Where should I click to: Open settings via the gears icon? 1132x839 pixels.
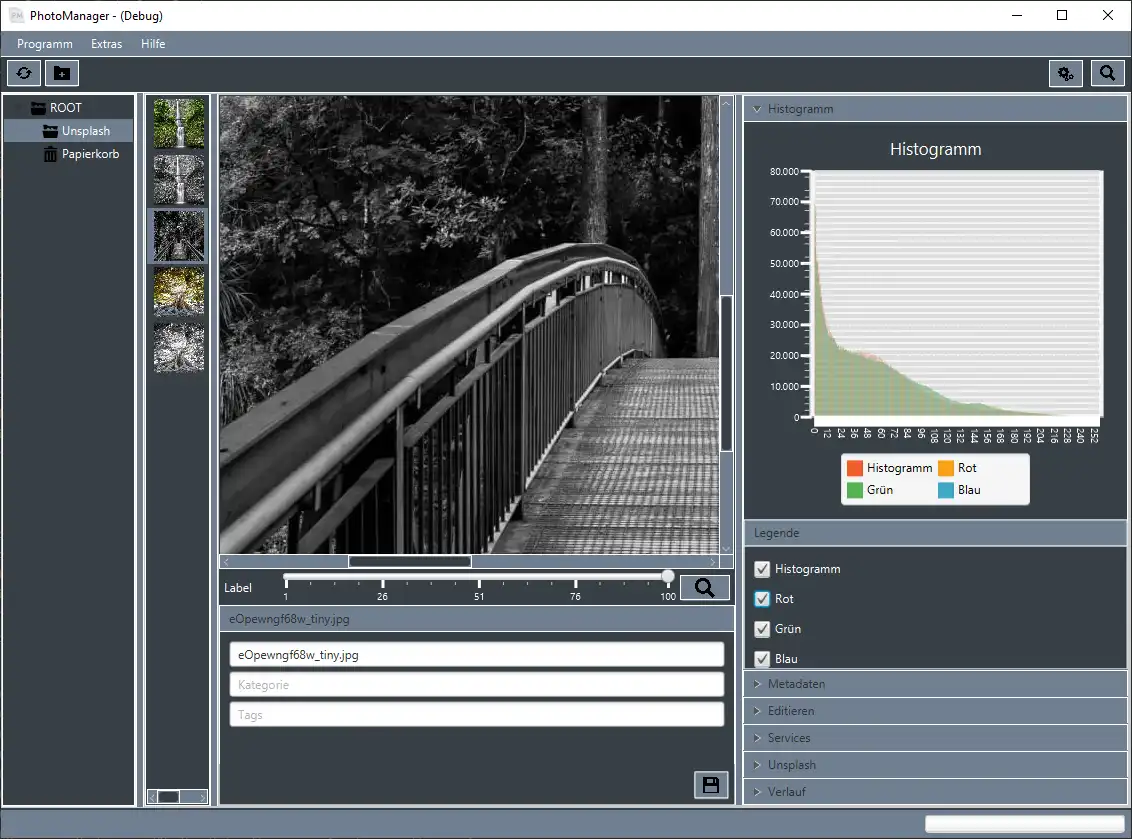coord(1066,73)
